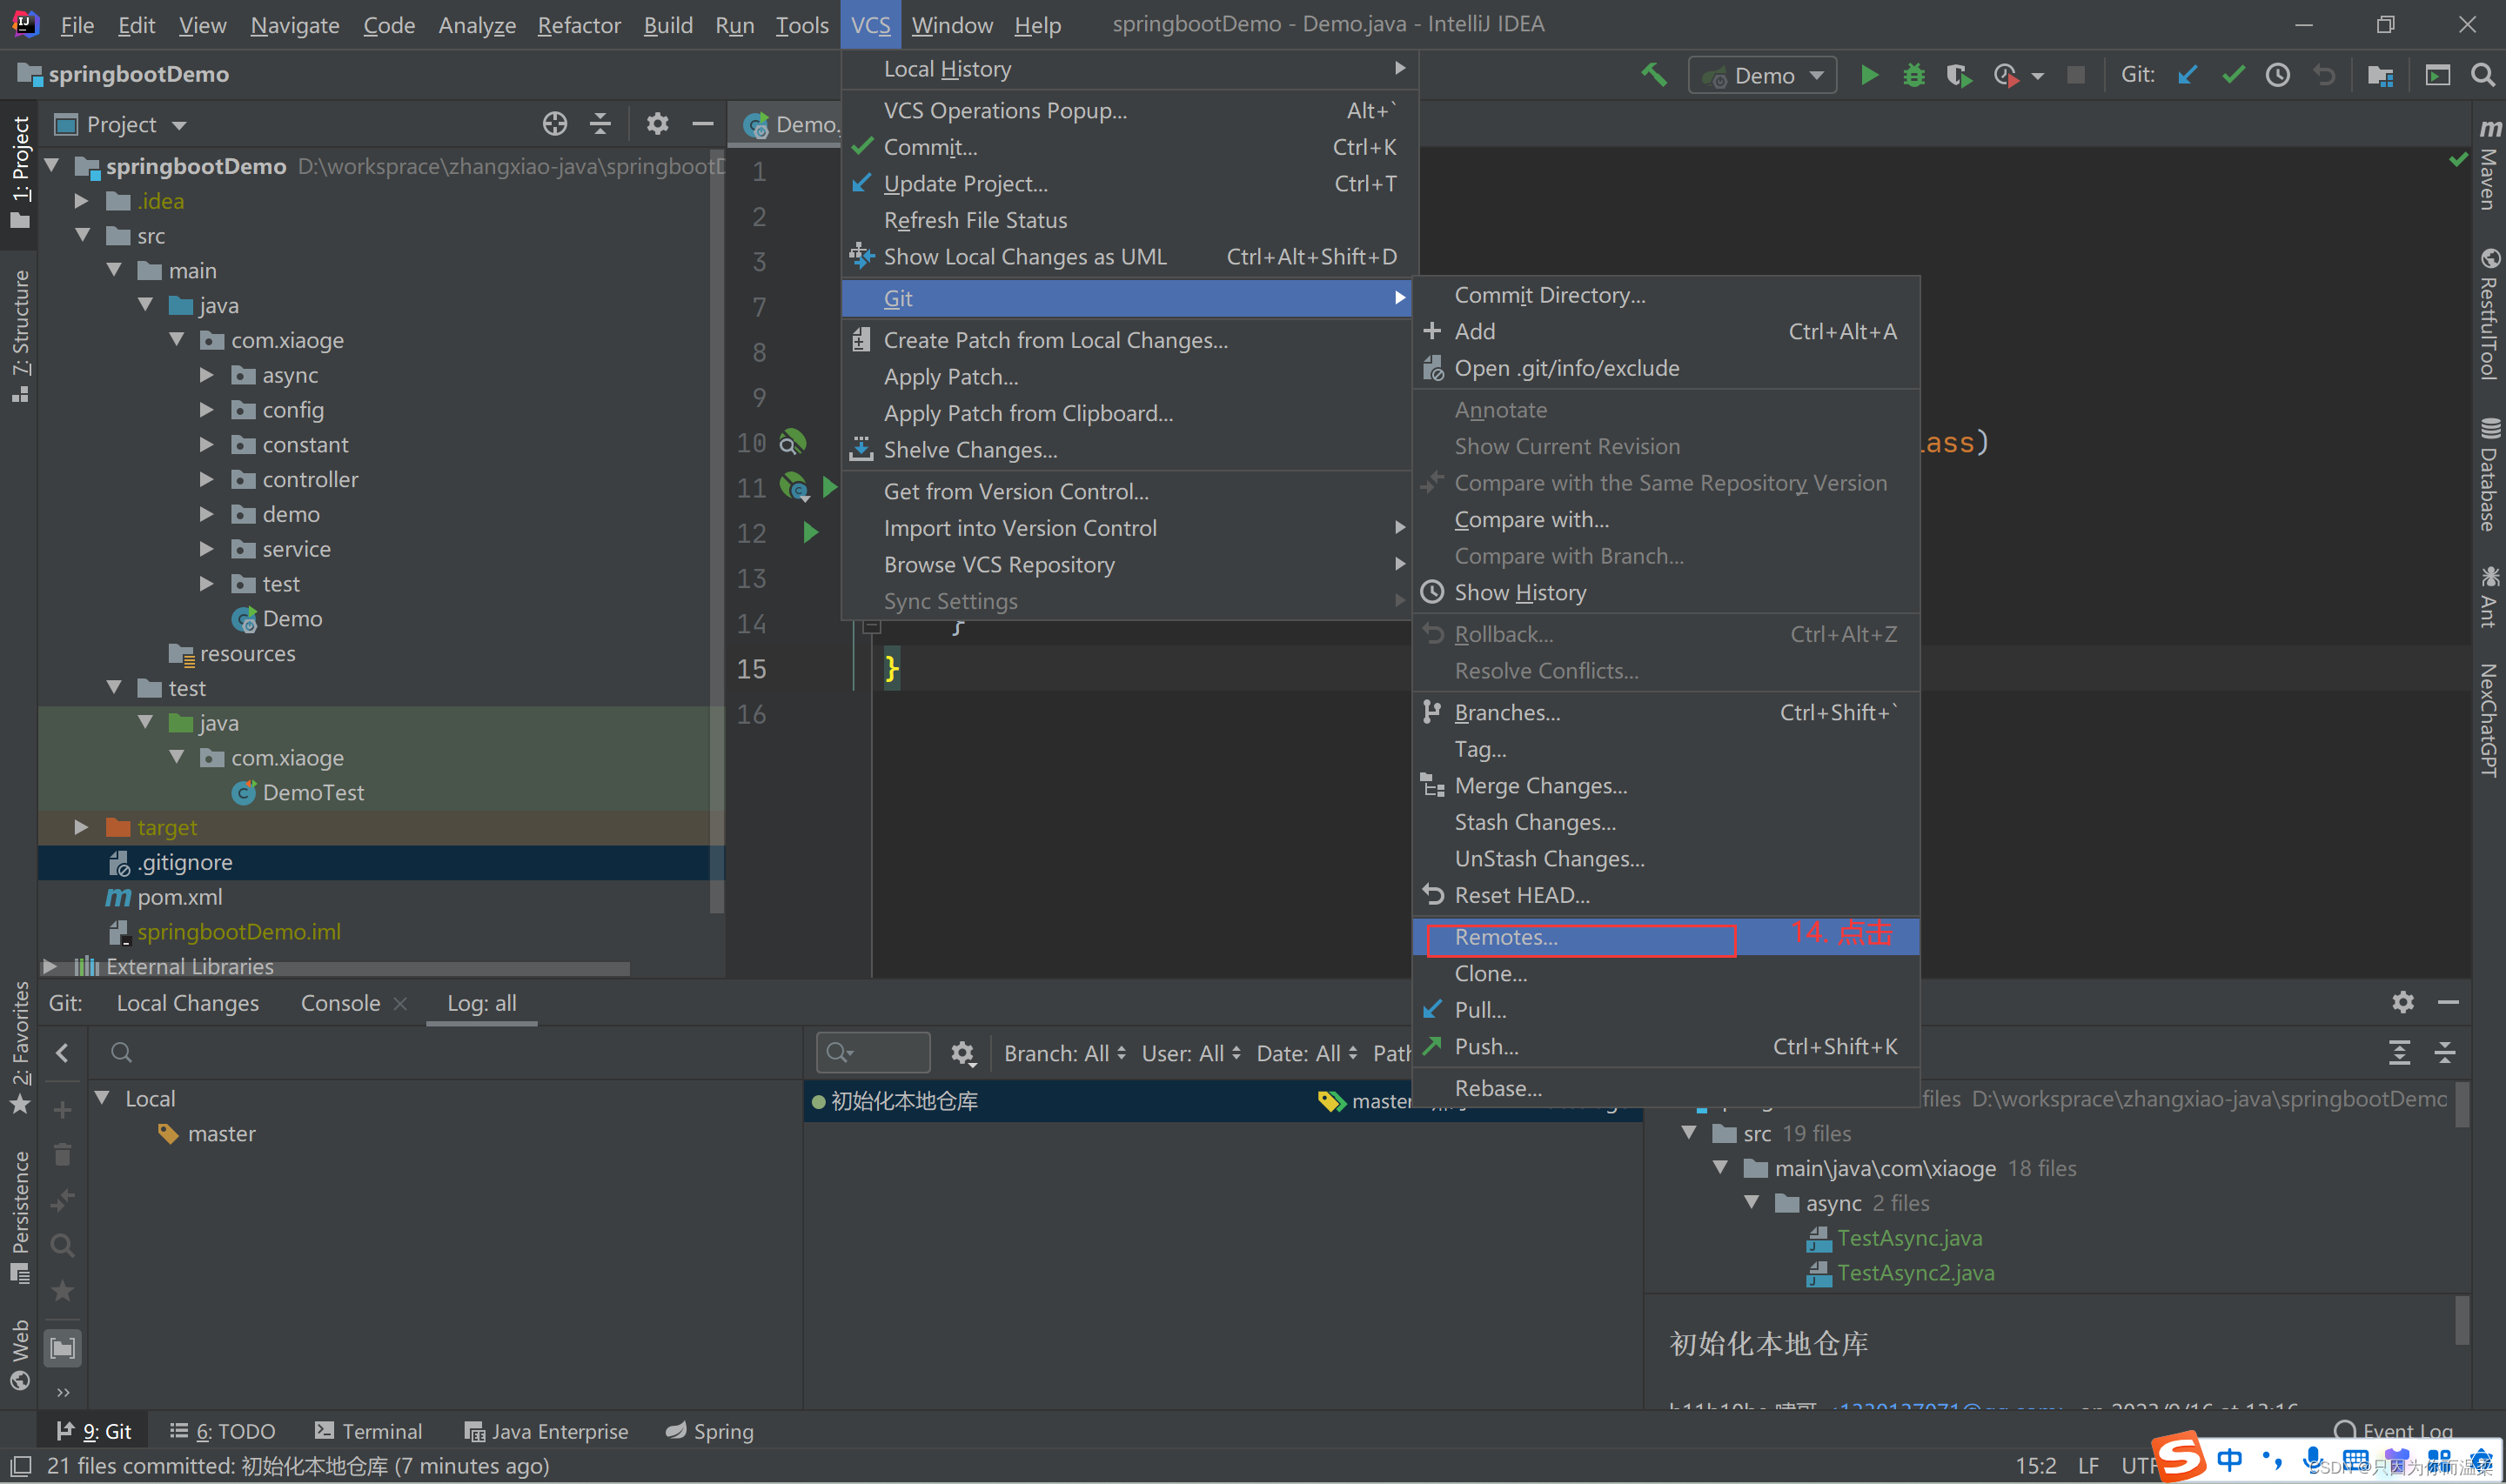Open Project Structure icon in toolbar
This screenshot has height=1484, width=2506.
pyautogui.click(x=2380, y=75)
